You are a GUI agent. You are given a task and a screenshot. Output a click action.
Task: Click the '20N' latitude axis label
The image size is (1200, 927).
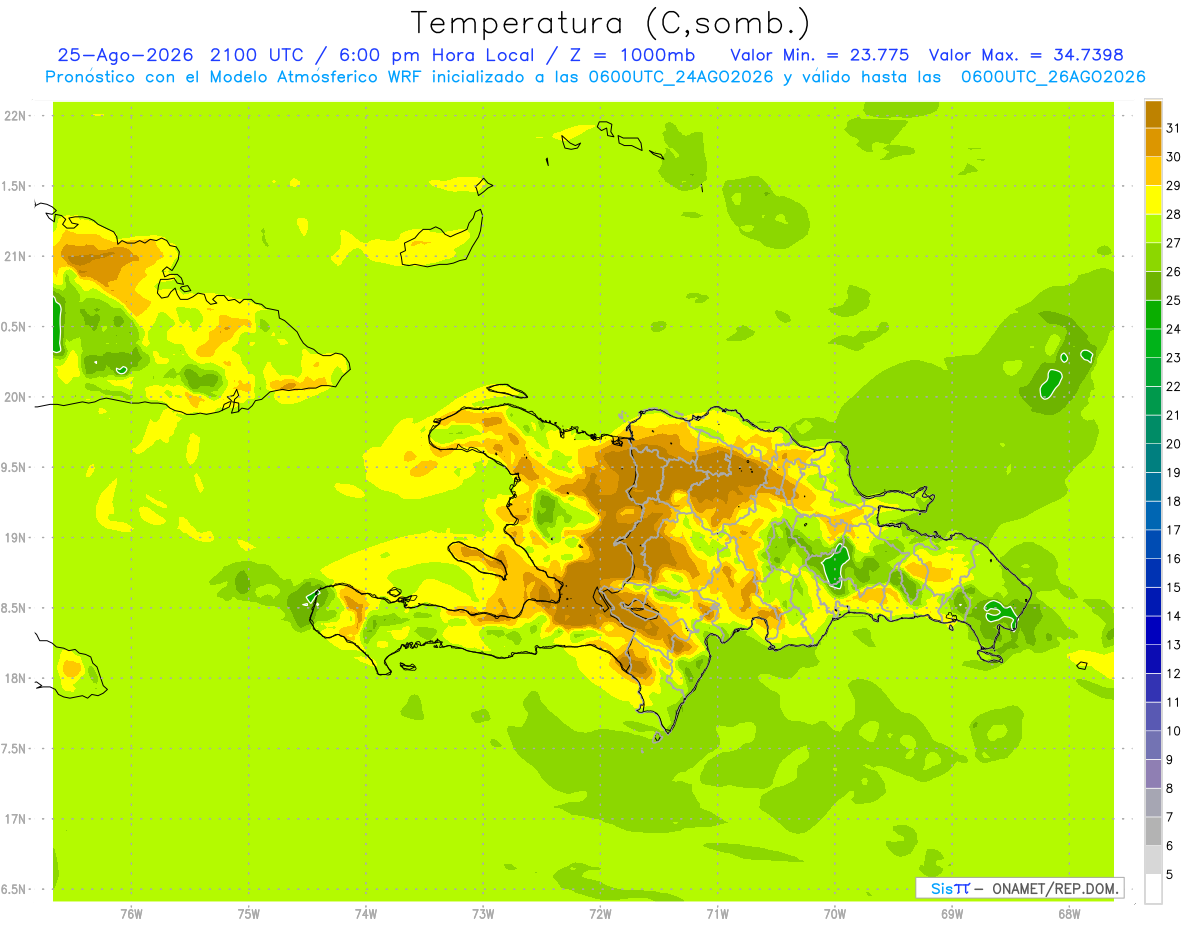(x=15, y=397)
